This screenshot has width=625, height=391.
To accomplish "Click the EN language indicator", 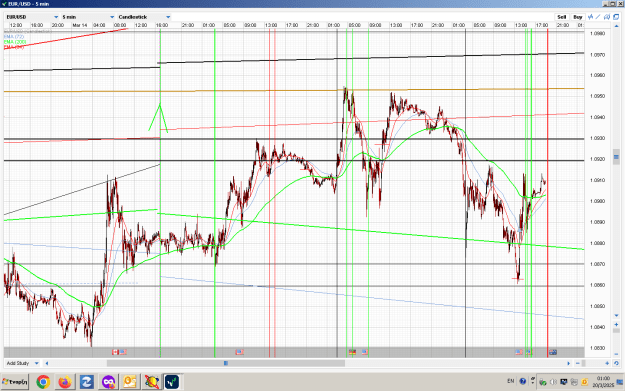I will [511, 381].
